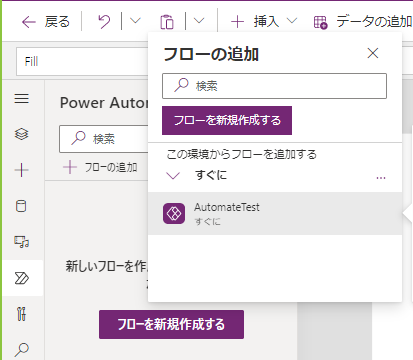Image resolution: width=413 pixels, height=360 pixels.
Task: Click the undo icon
Action: click(104, 22)
